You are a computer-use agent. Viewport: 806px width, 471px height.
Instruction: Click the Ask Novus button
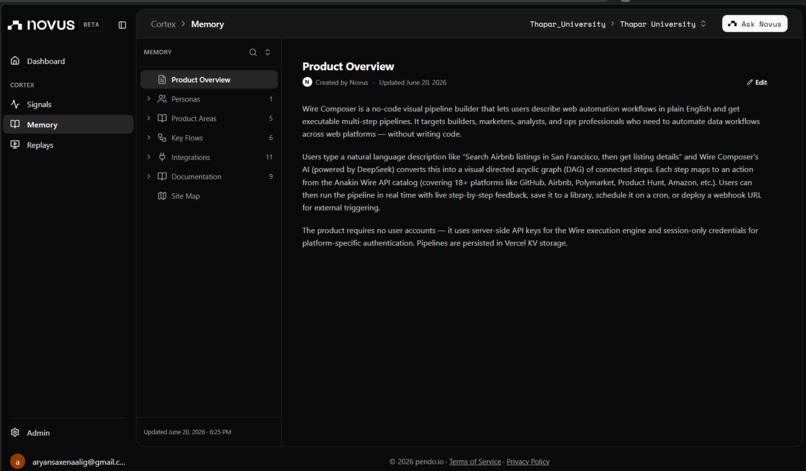(x=755, y=24)
